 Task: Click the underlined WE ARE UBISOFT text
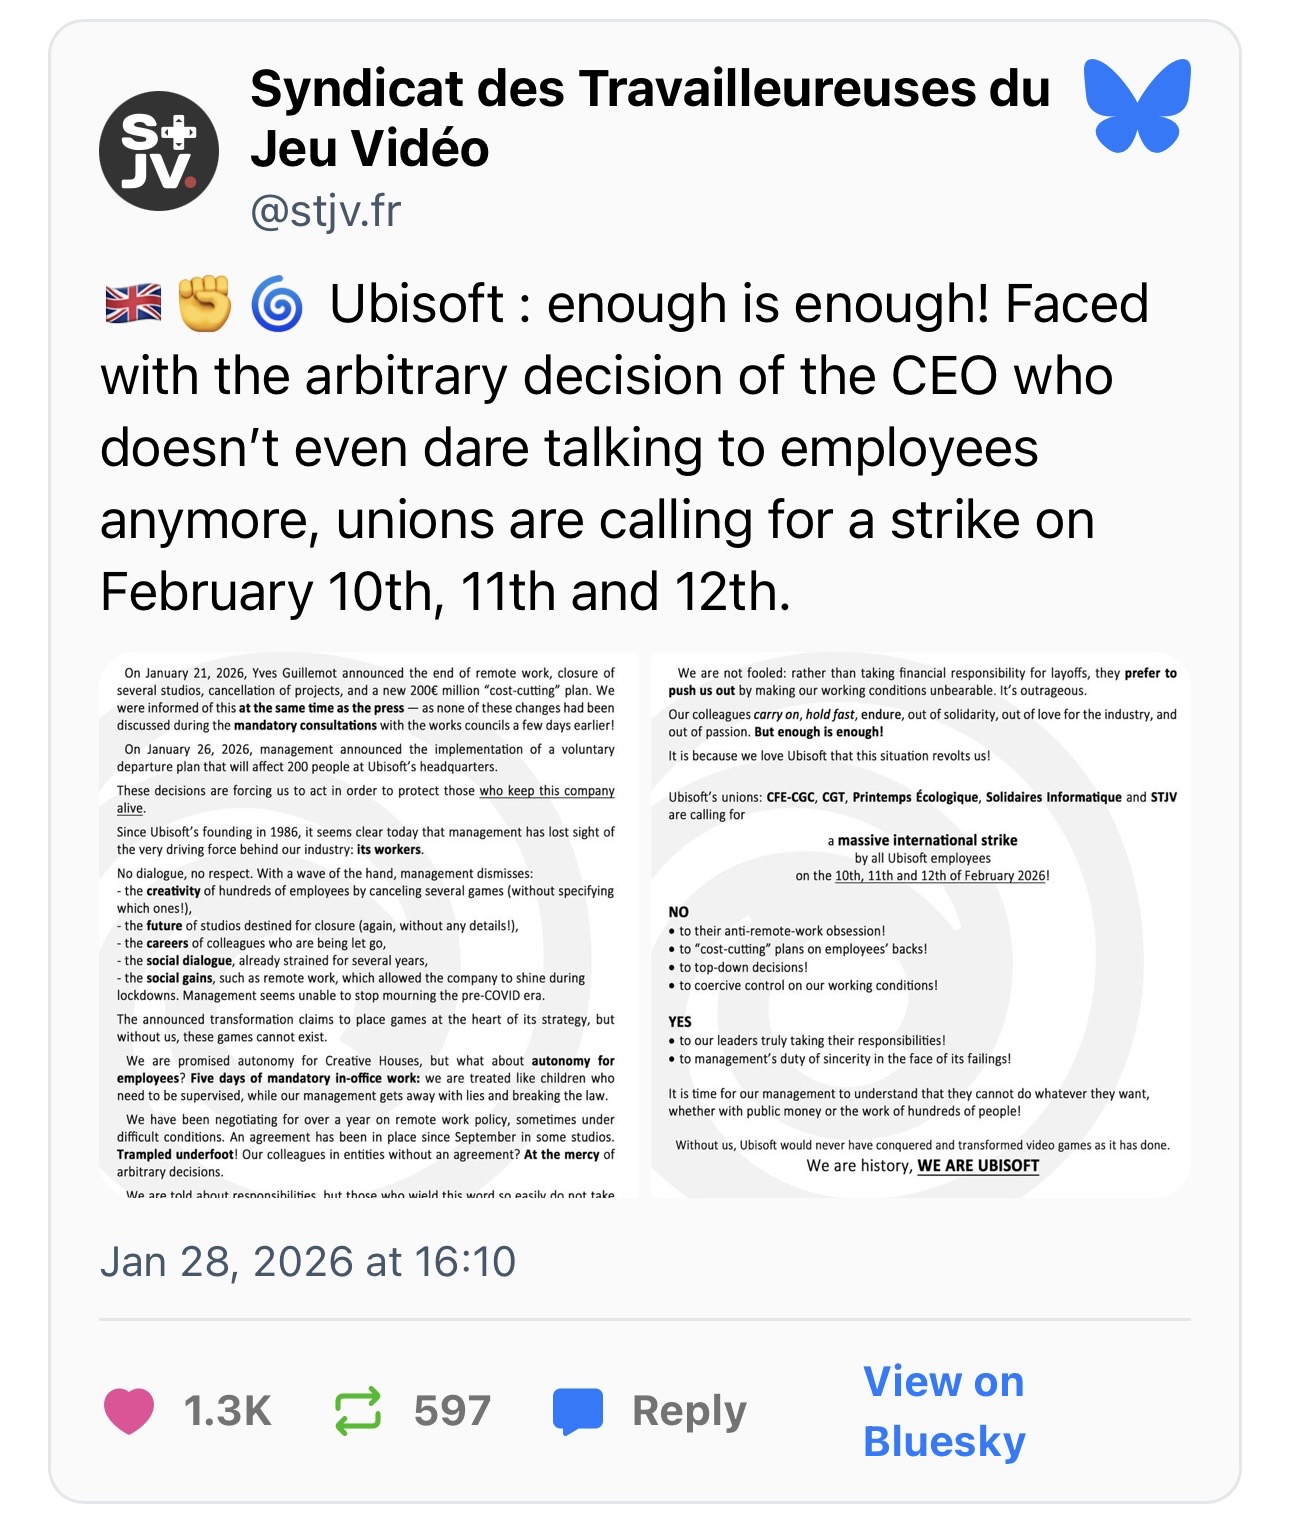coord(978,1166)
